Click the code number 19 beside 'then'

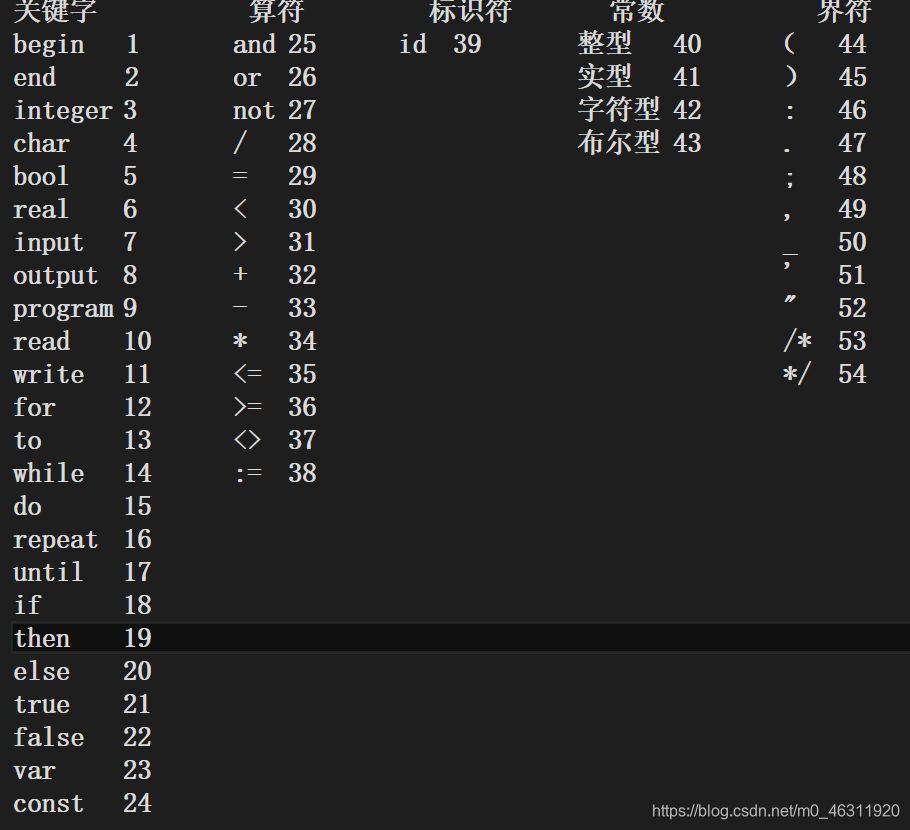(x=138, y=638)
